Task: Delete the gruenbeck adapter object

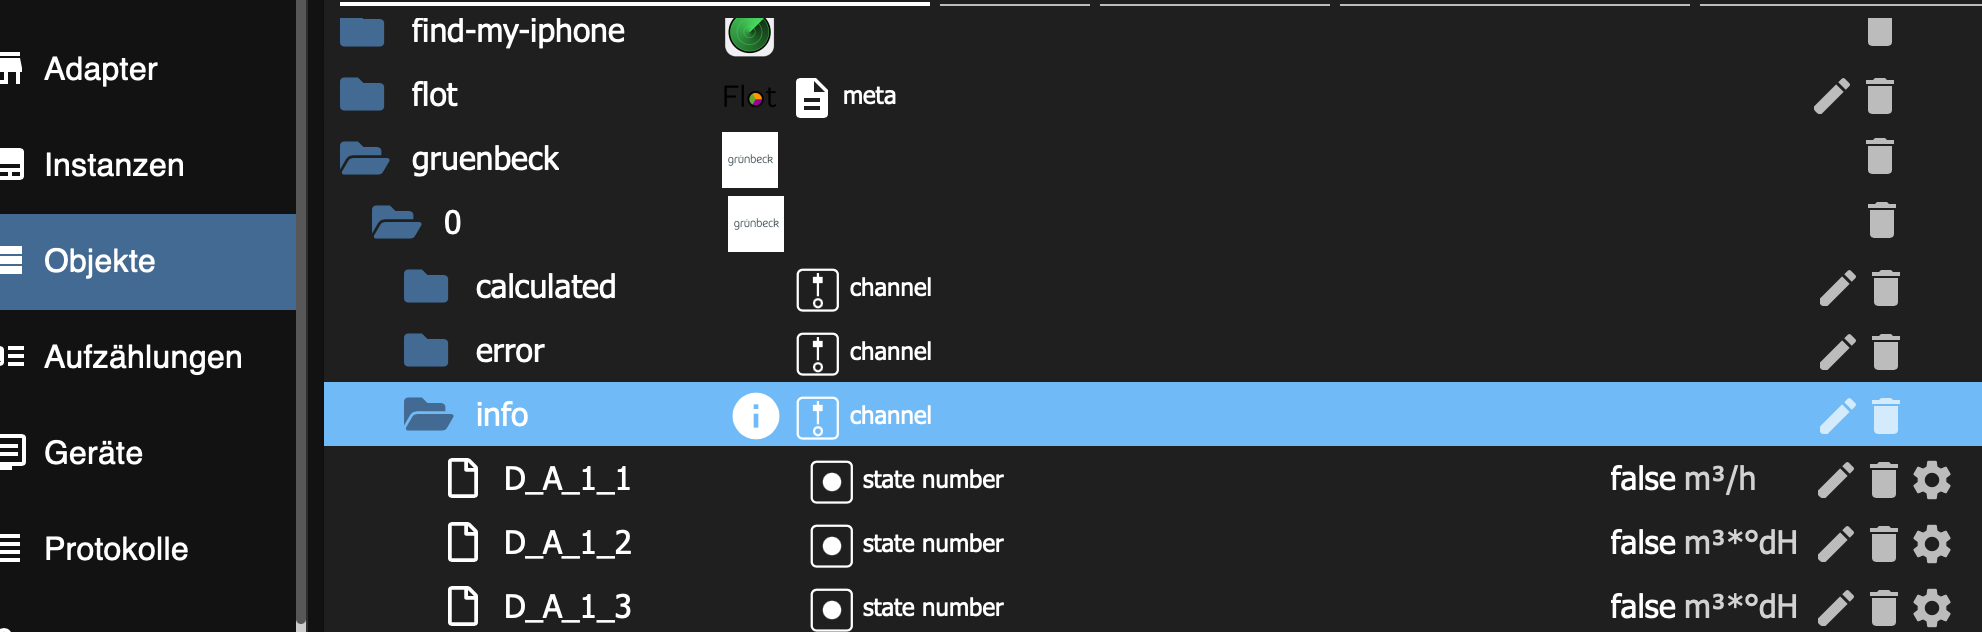Action: point(1880,158)
